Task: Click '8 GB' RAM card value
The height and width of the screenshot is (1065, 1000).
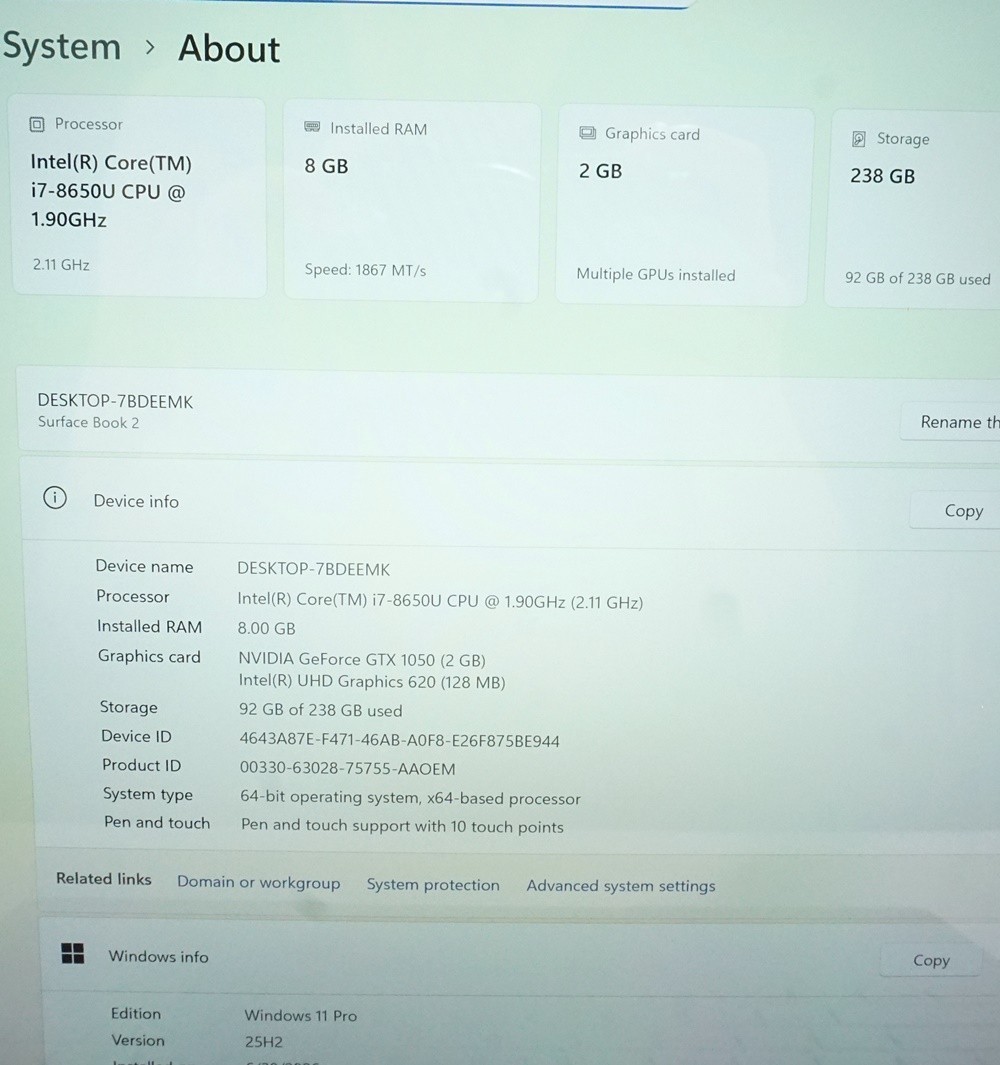Action: pos(326,166)
